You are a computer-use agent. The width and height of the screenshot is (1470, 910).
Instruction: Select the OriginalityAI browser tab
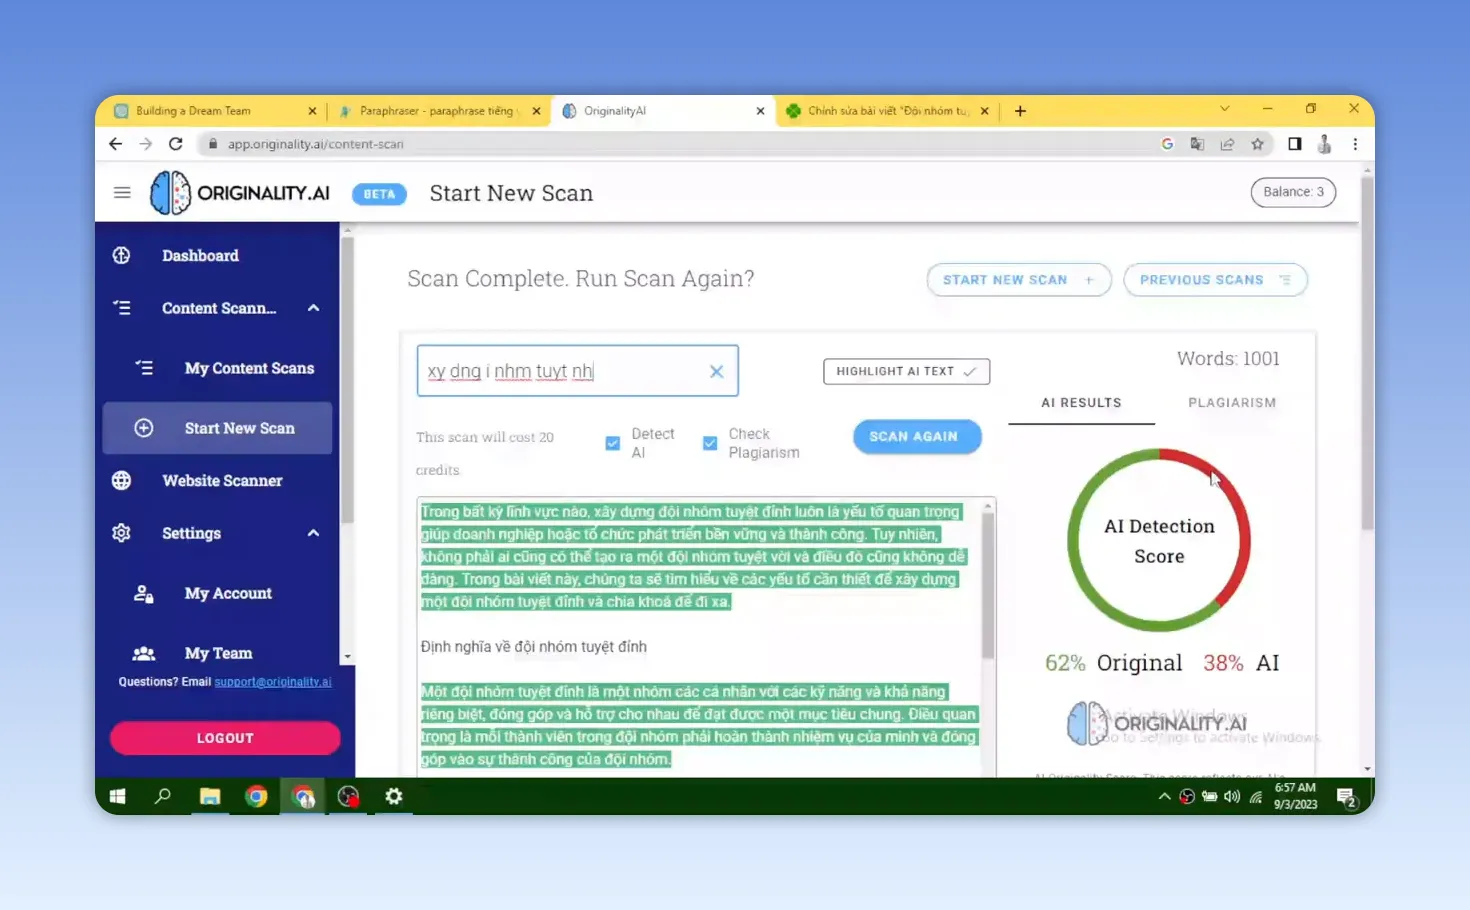(662, 111)
